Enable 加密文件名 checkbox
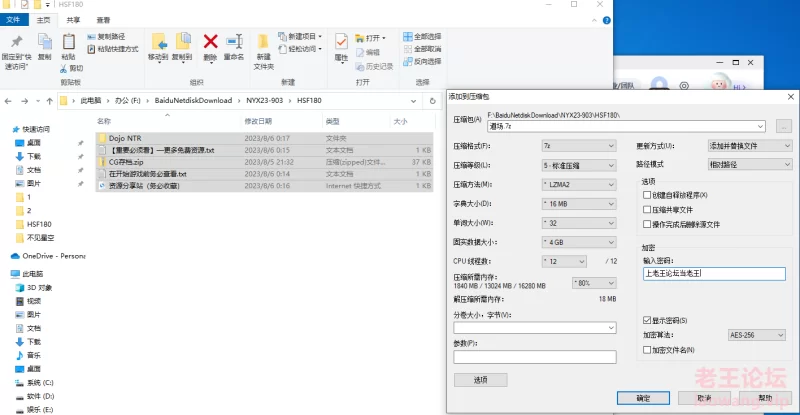800x415 pixels. pos(647,350)
